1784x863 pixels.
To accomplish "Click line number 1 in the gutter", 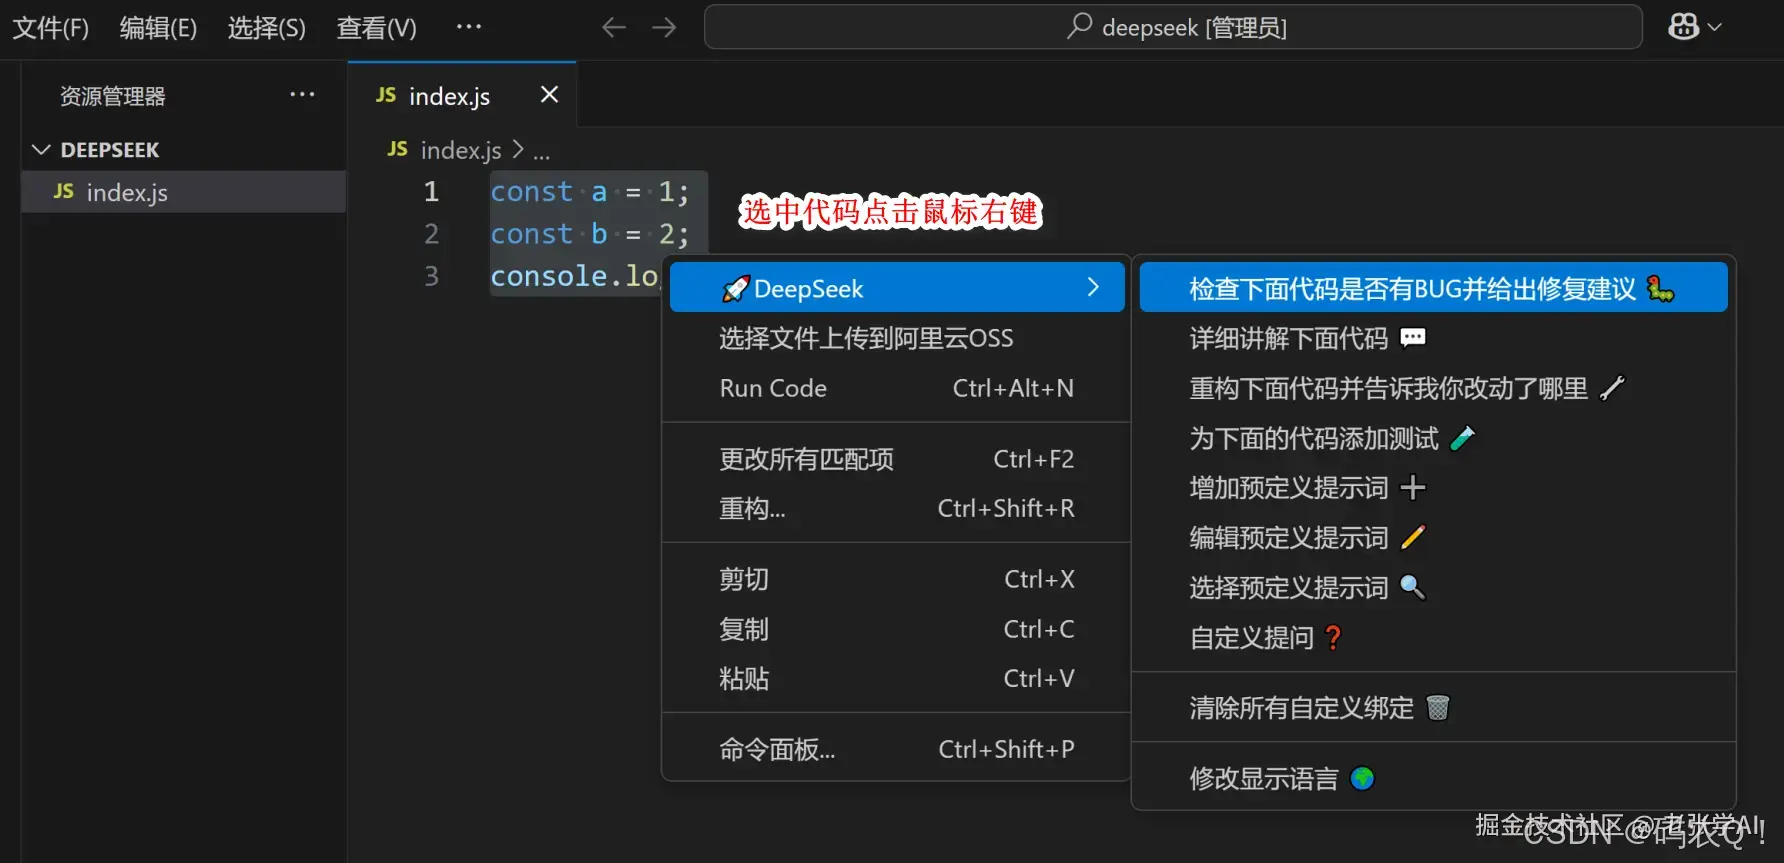I will click(431, 192).
